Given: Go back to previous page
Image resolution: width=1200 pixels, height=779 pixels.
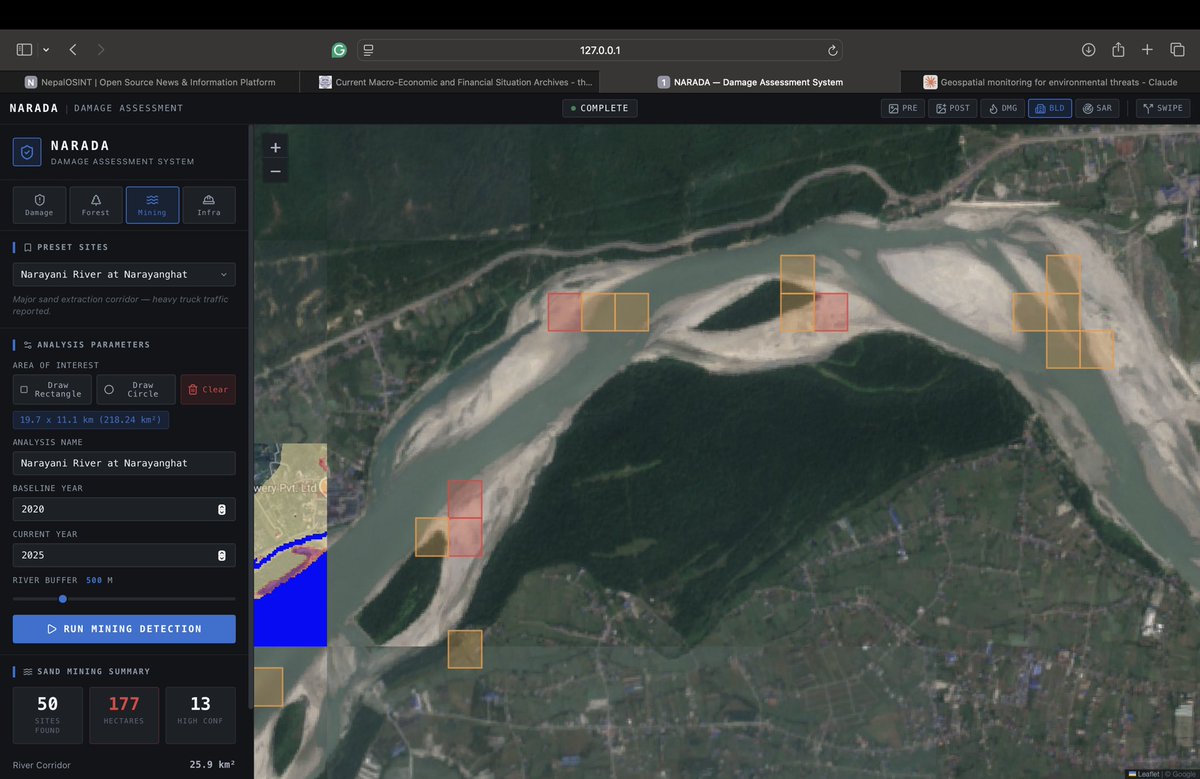Looking at the screenshot, I should pos(73,50).
